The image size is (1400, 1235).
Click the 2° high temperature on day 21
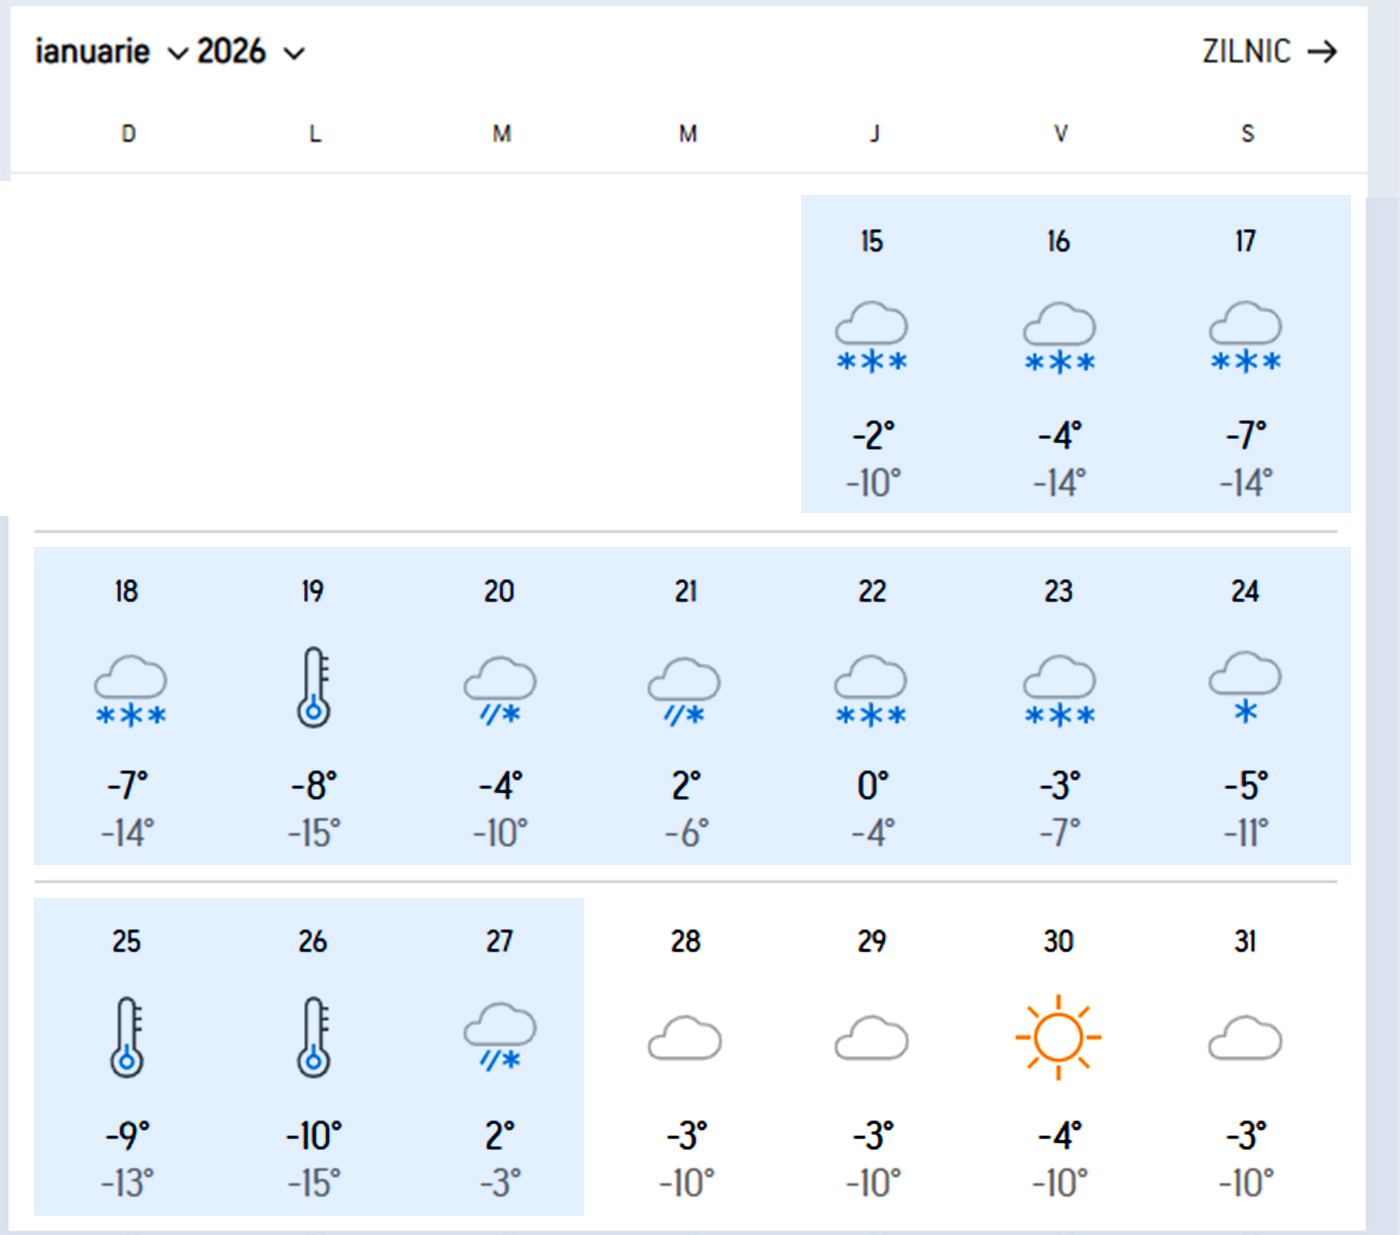pos(686,786)
